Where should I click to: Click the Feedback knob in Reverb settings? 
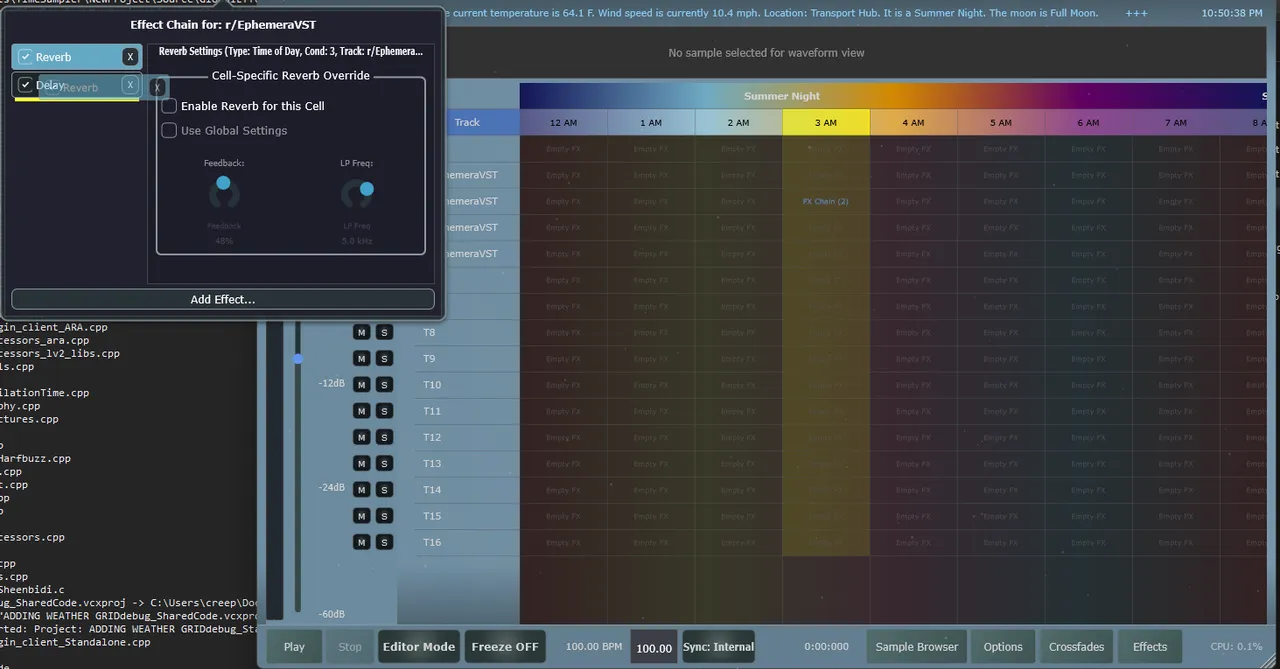pos(224,192)
